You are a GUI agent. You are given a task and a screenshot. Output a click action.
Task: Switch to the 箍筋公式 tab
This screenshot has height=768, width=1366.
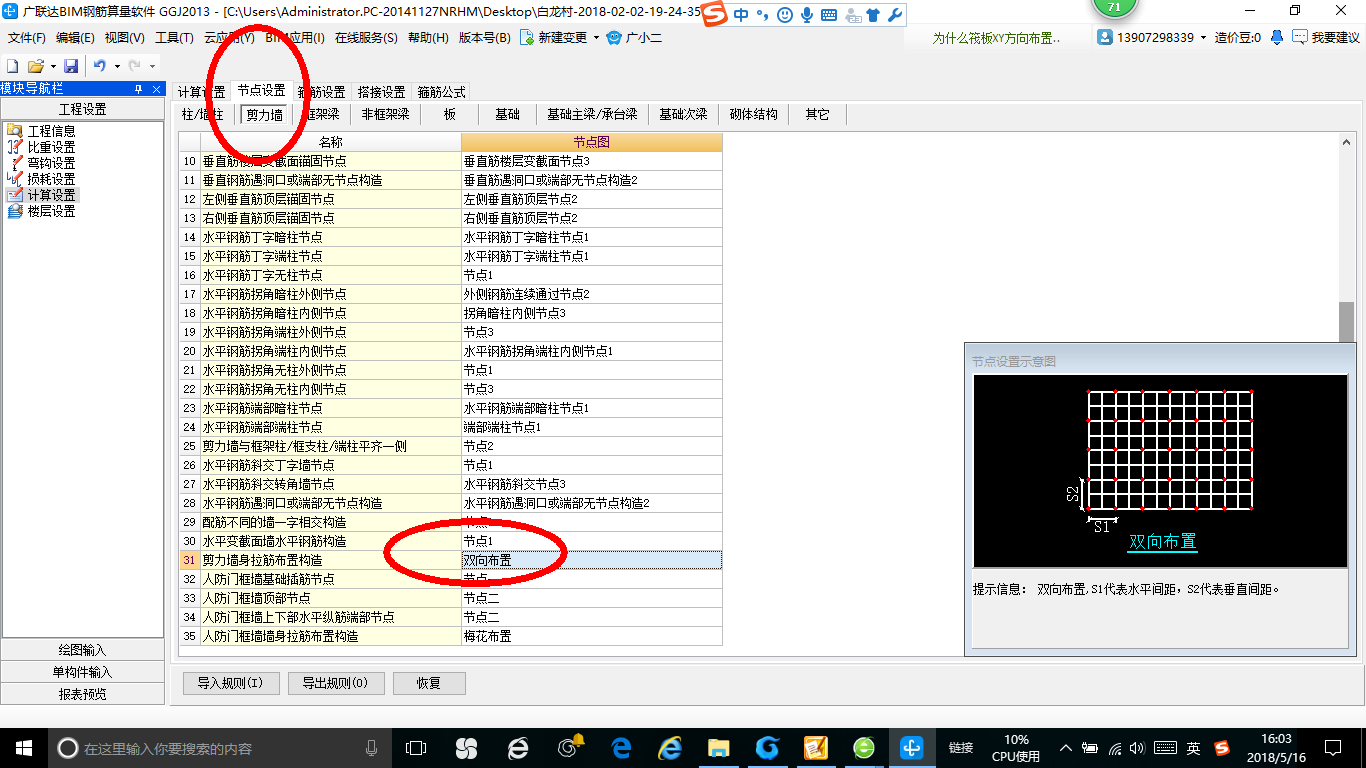441,92
